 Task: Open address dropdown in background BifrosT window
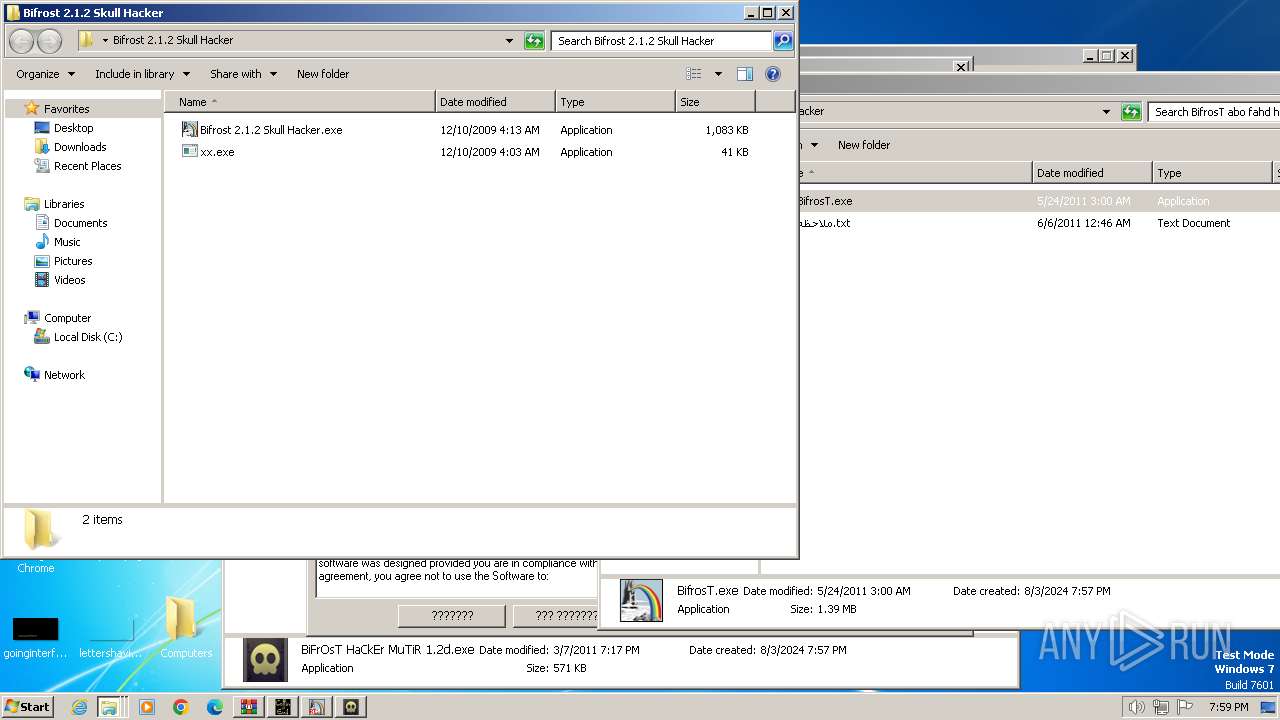pos(1106,112)
